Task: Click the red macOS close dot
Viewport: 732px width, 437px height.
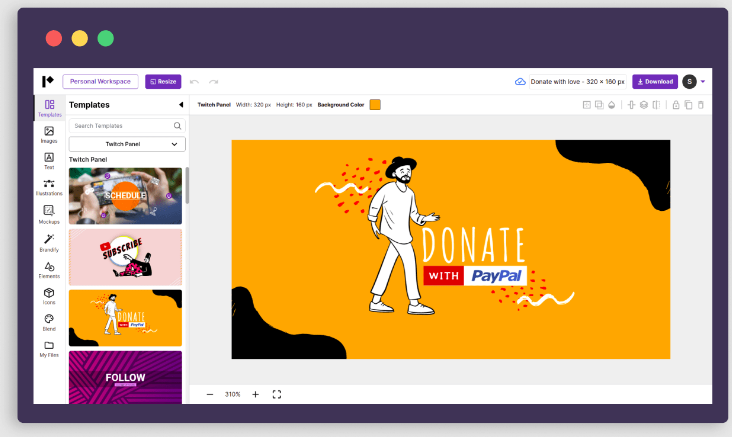Action: [x=54, y=38]
